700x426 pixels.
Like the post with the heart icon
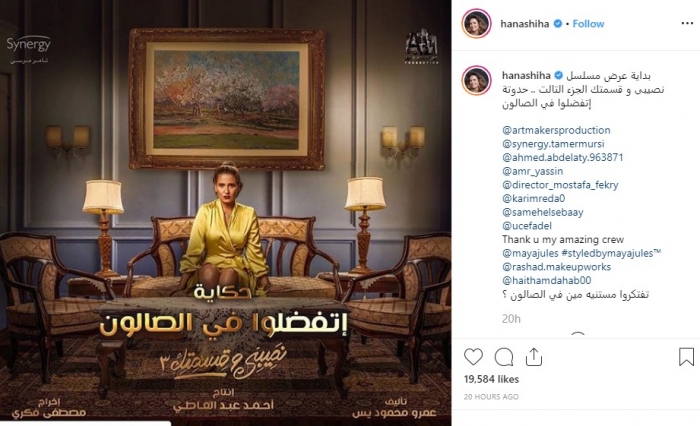click(x=473, y=357)
